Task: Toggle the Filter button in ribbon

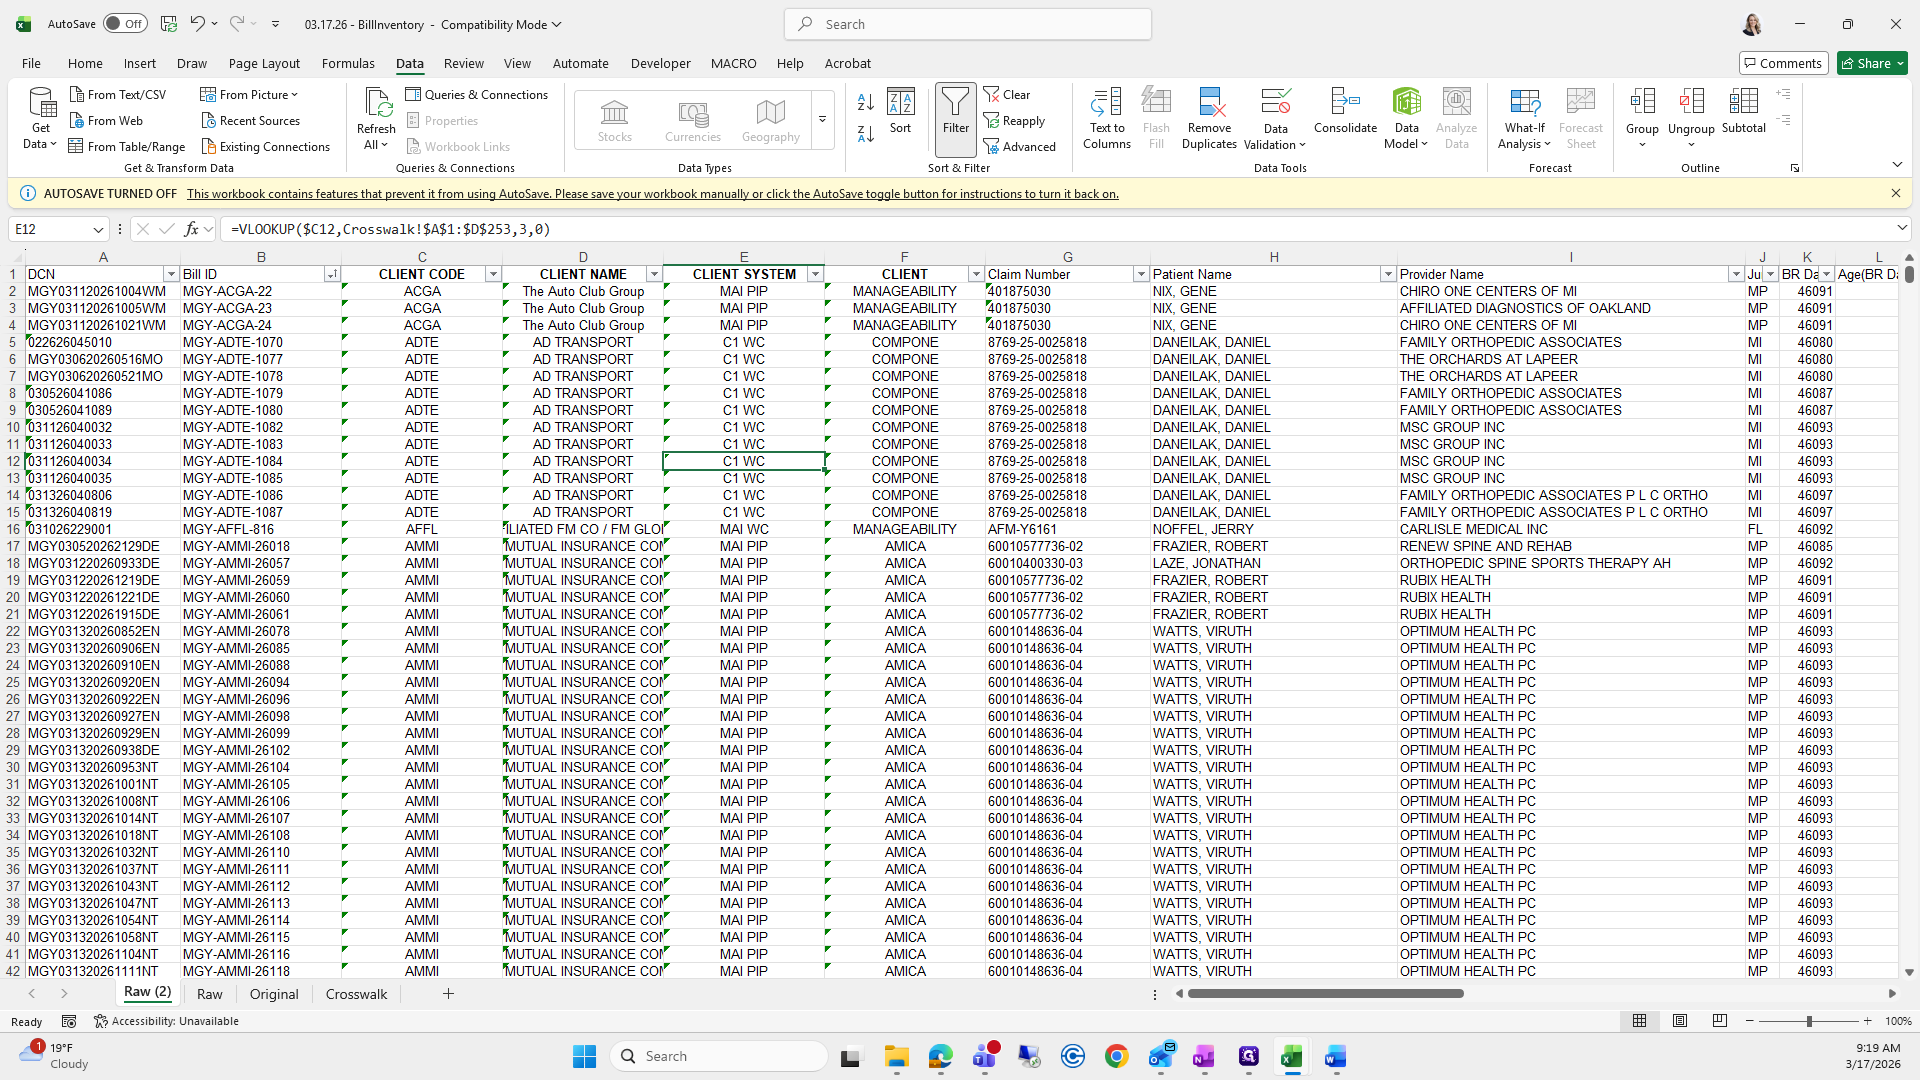Action: (955, 110)
